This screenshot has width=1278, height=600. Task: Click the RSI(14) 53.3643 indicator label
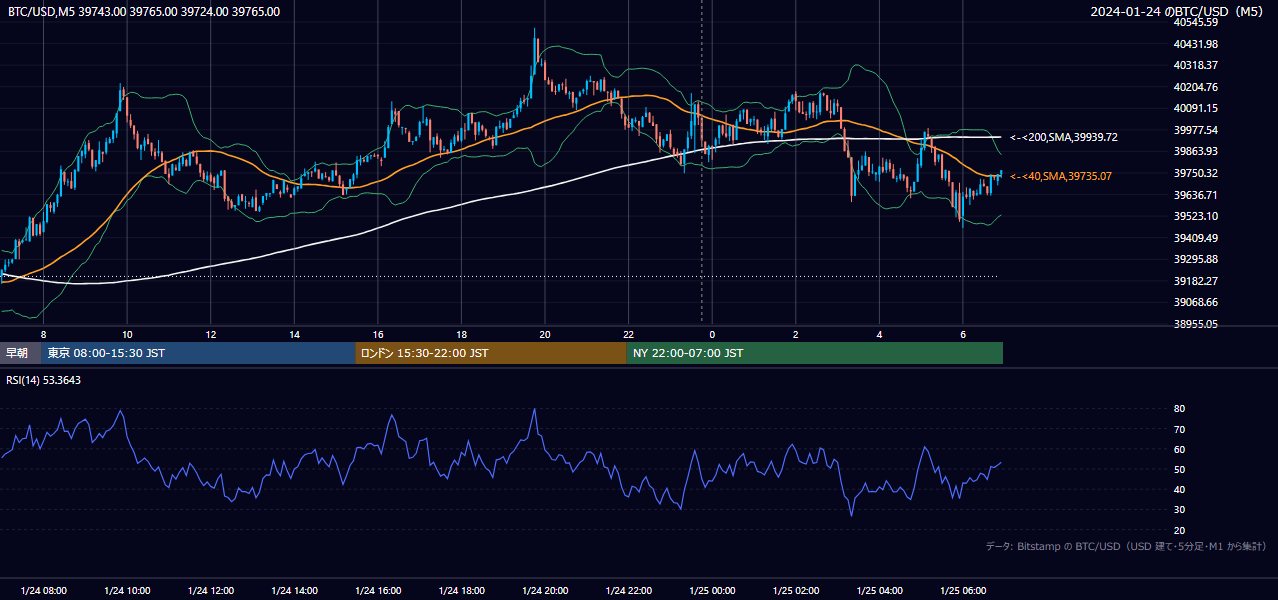[x=44, y=380]
